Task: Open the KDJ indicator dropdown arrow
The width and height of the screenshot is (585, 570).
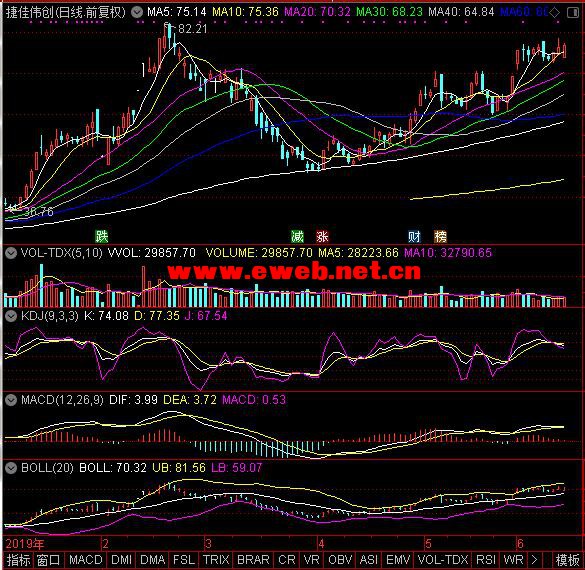Action: [x=11, y=316]
